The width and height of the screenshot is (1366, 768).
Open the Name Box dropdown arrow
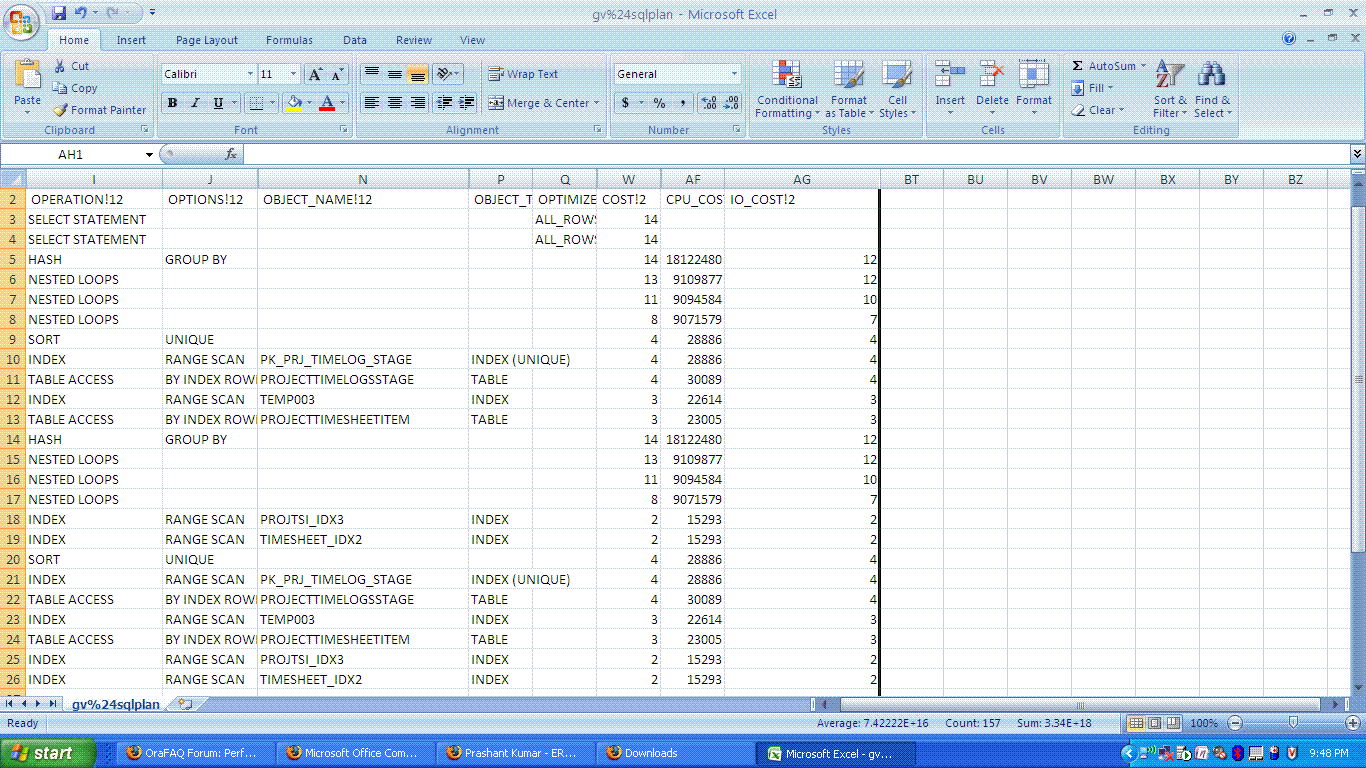click(x=150, y=154)
